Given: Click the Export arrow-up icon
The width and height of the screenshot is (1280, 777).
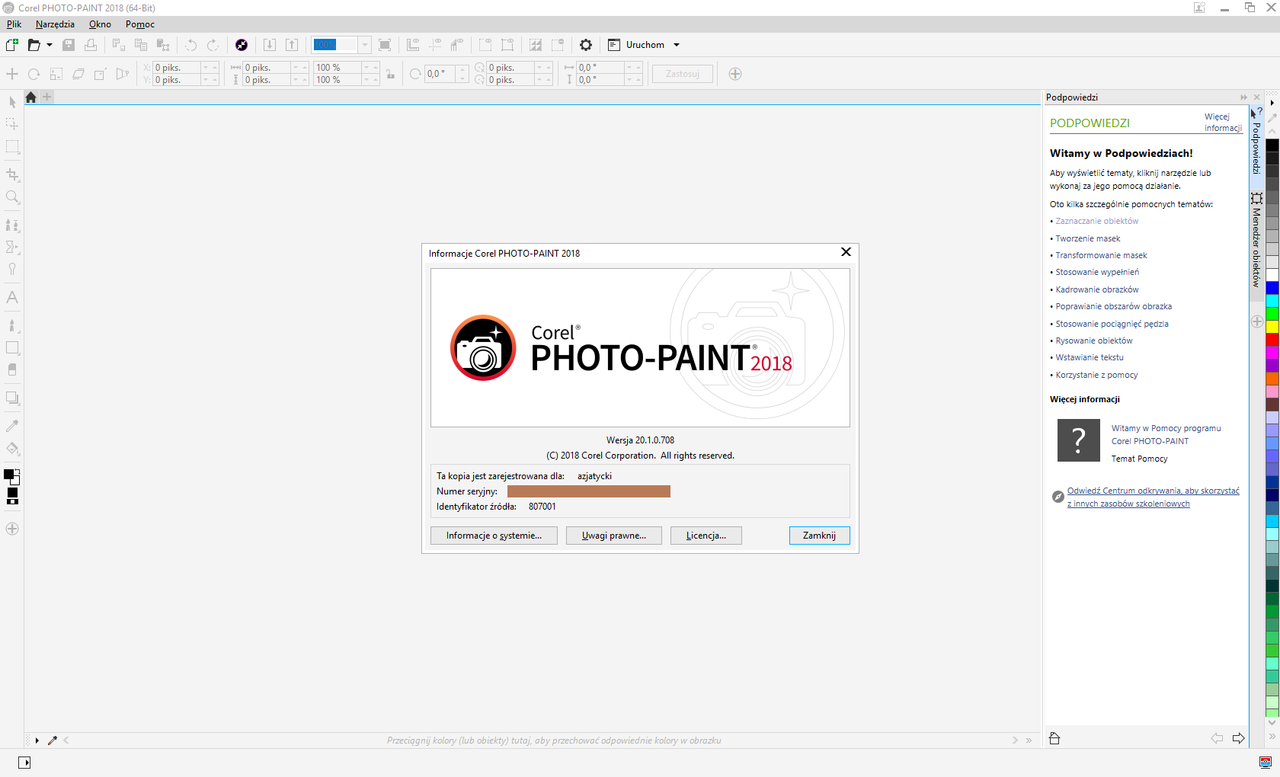Looking at the screenshot, I should [x=292, y=45].
